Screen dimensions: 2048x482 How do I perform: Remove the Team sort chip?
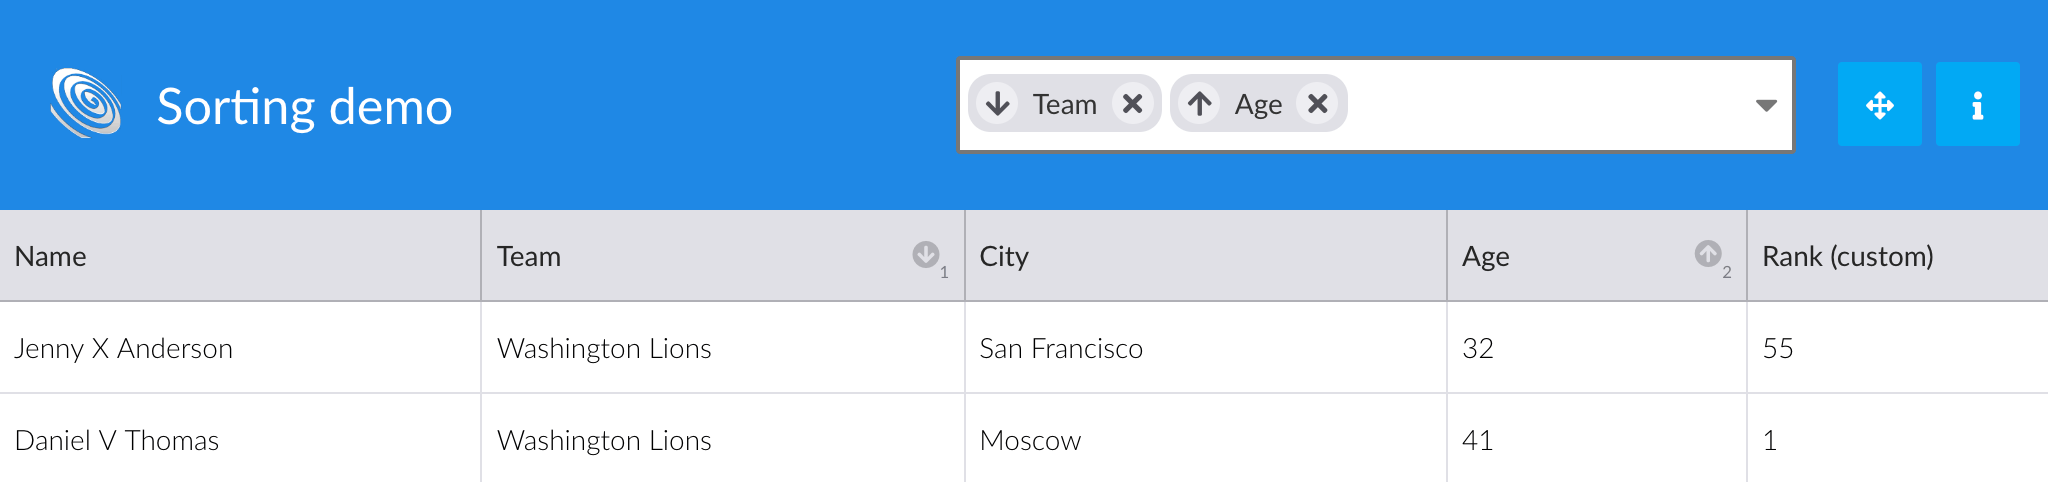1132,104
